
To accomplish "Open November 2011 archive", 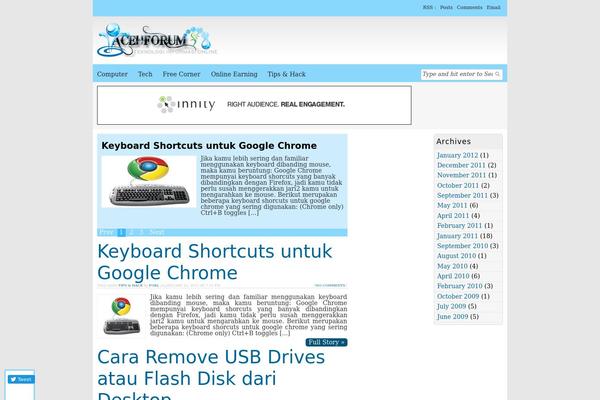I will (461, 175).
